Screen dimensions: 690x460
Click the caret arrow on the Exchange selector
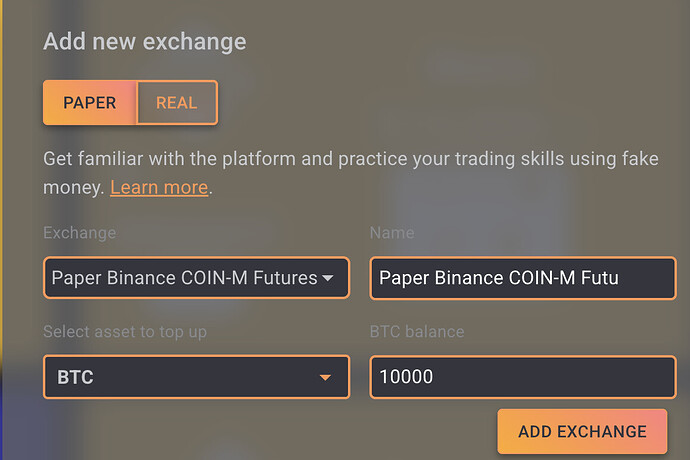327,278
